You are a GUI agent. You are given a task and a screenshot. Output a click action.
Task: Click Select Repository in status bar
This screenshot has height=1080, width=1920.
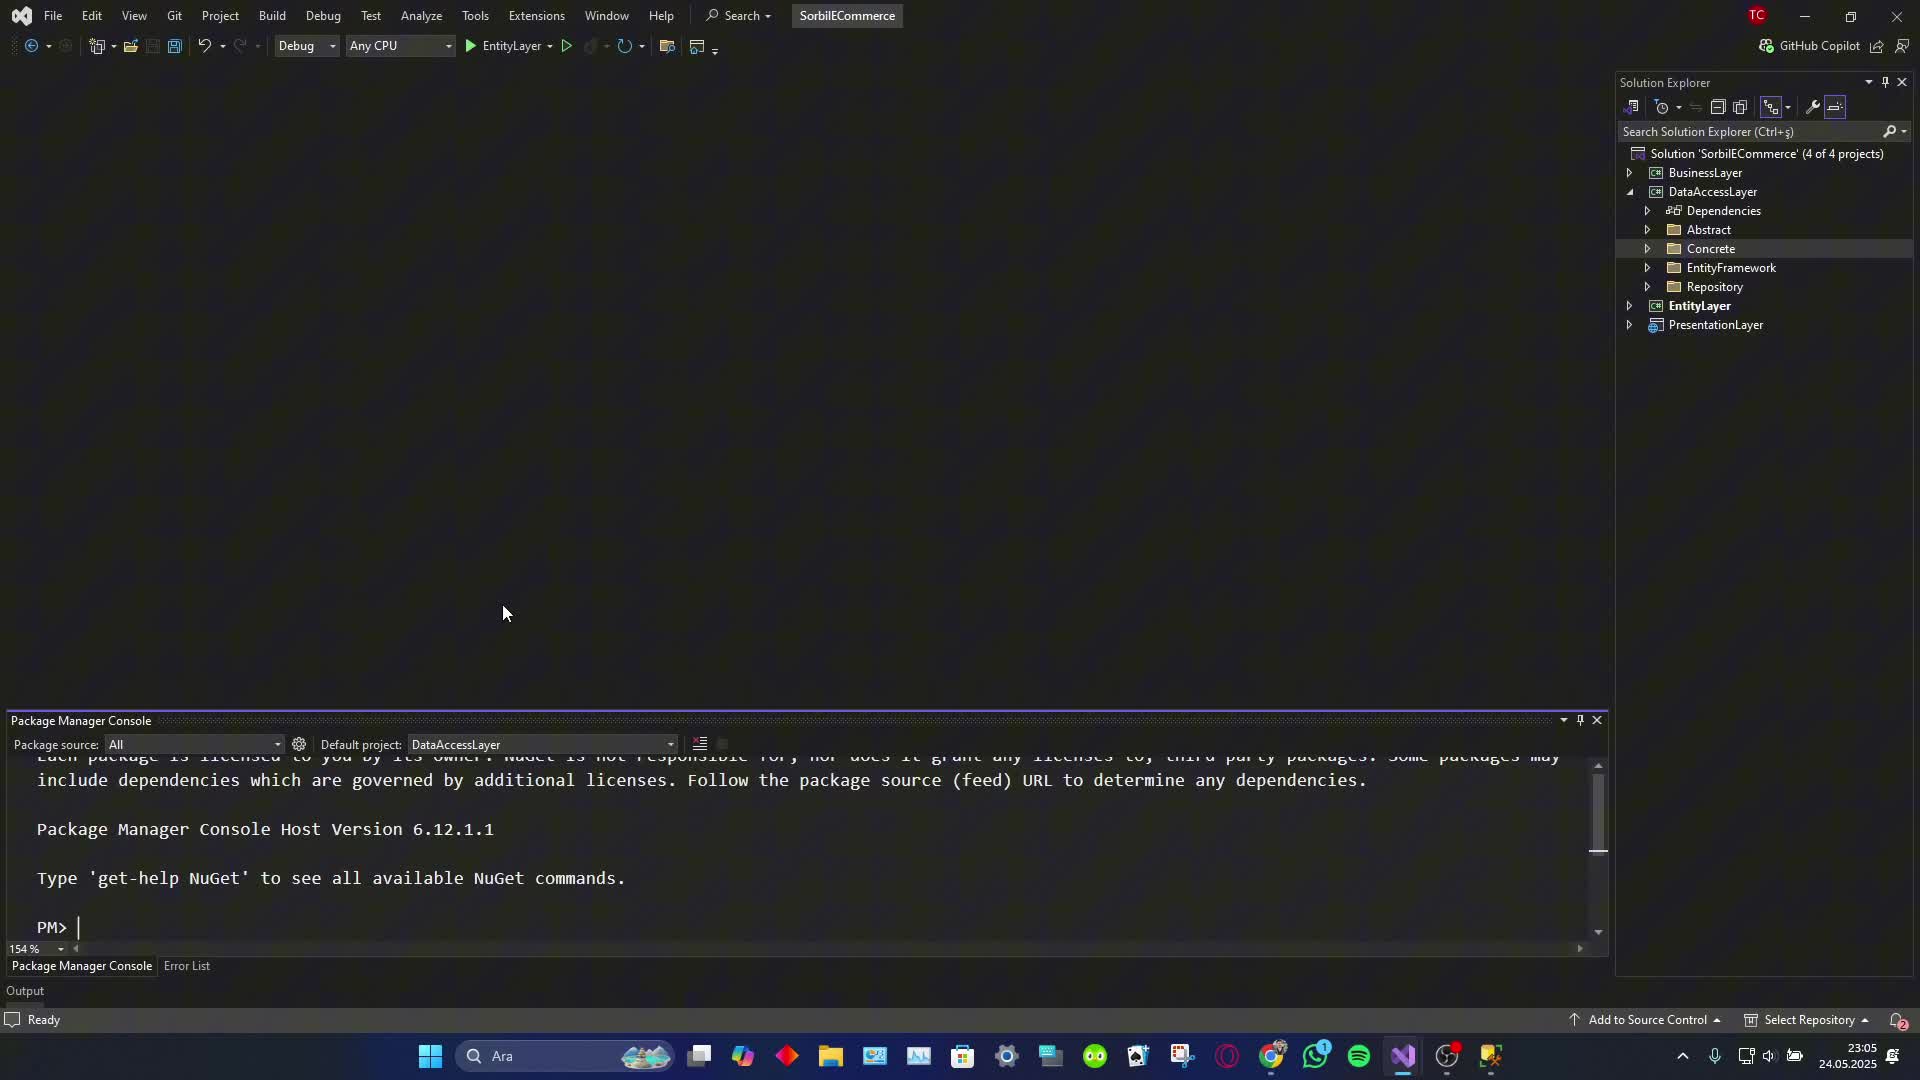click(x=1808, y=1020)
